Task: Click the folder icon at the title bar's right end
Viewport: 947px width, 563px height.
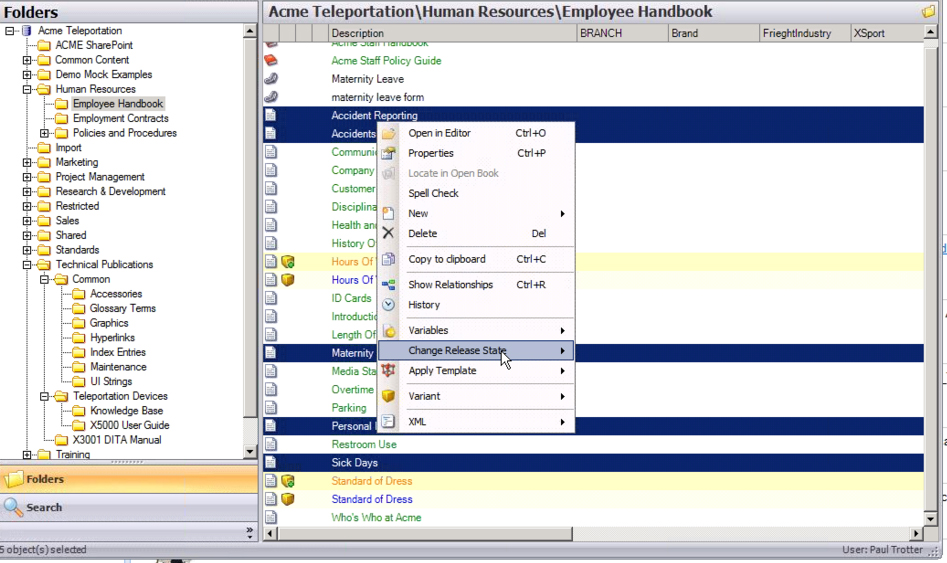Action: [929, 11]
